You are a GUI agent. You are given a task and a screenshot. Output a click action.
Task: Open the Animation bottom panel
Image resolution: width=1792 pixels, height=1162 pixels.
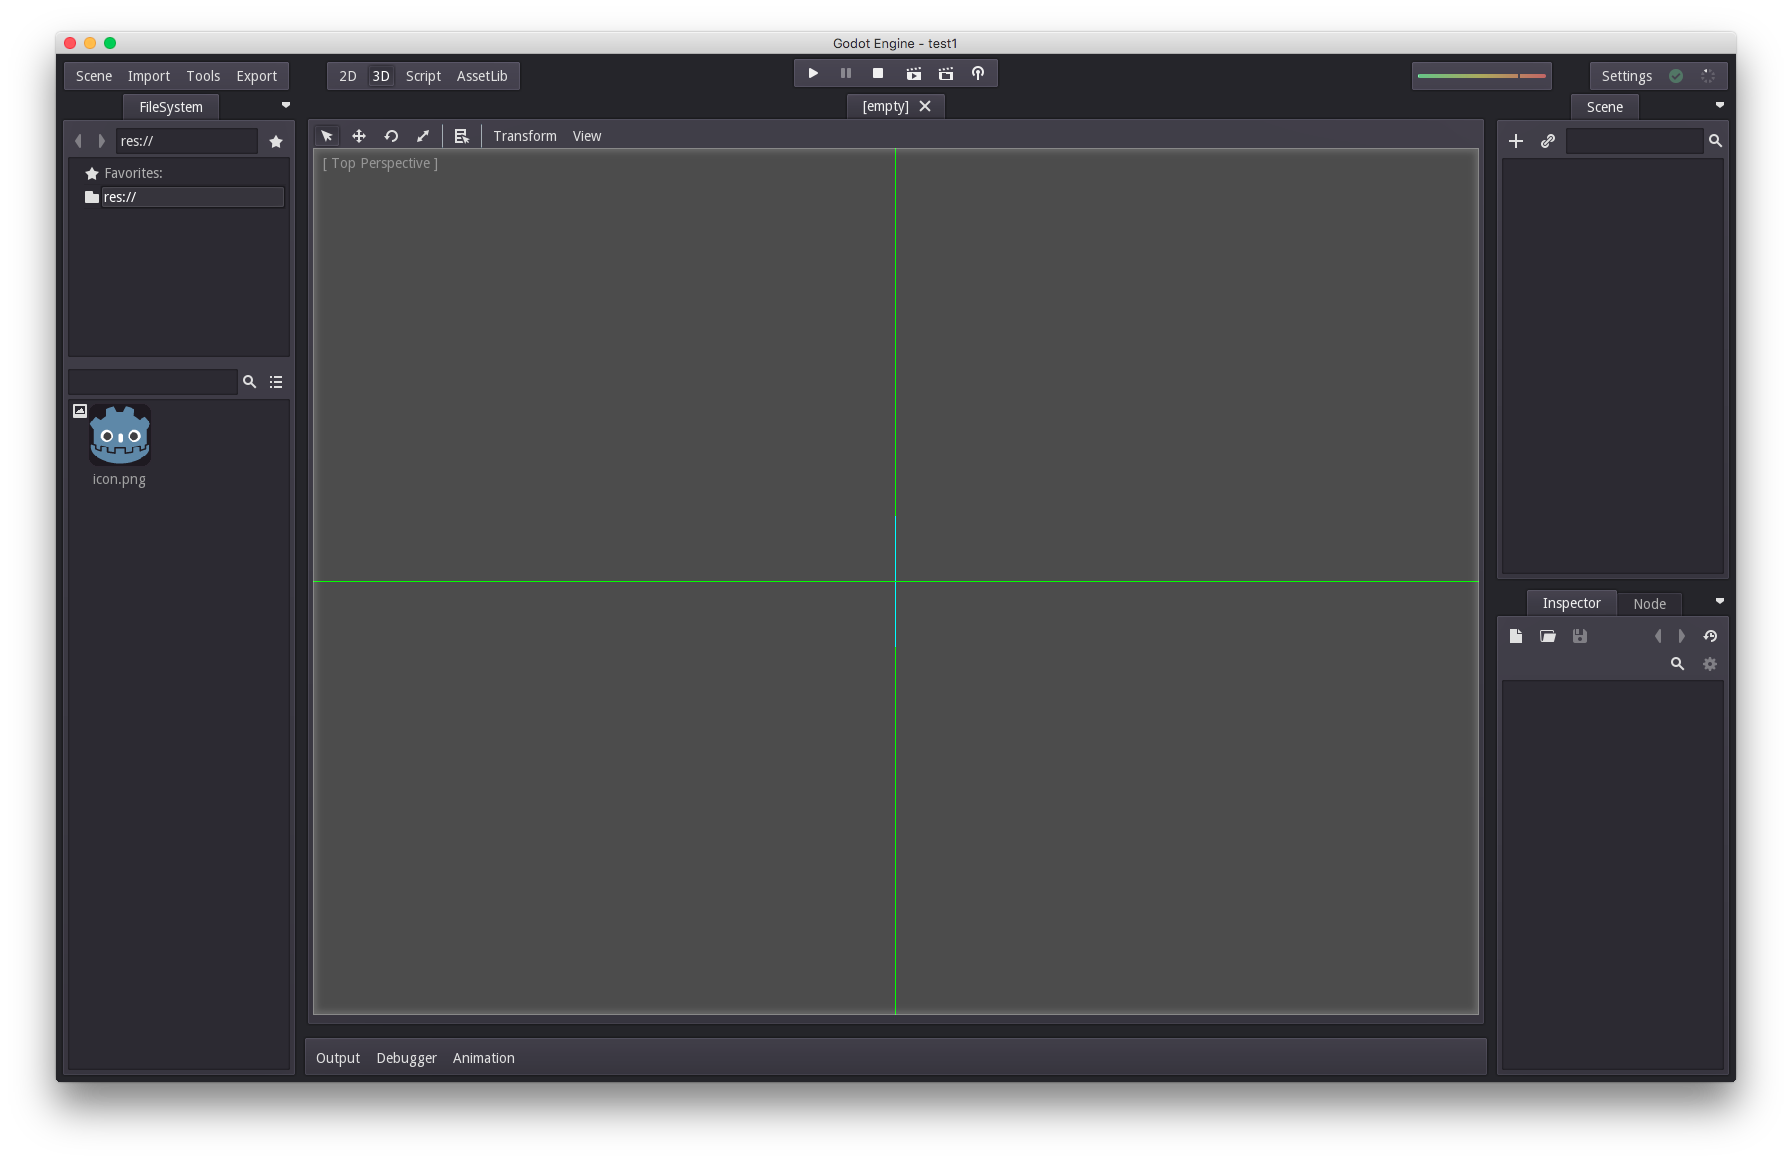coord(484,1058)
